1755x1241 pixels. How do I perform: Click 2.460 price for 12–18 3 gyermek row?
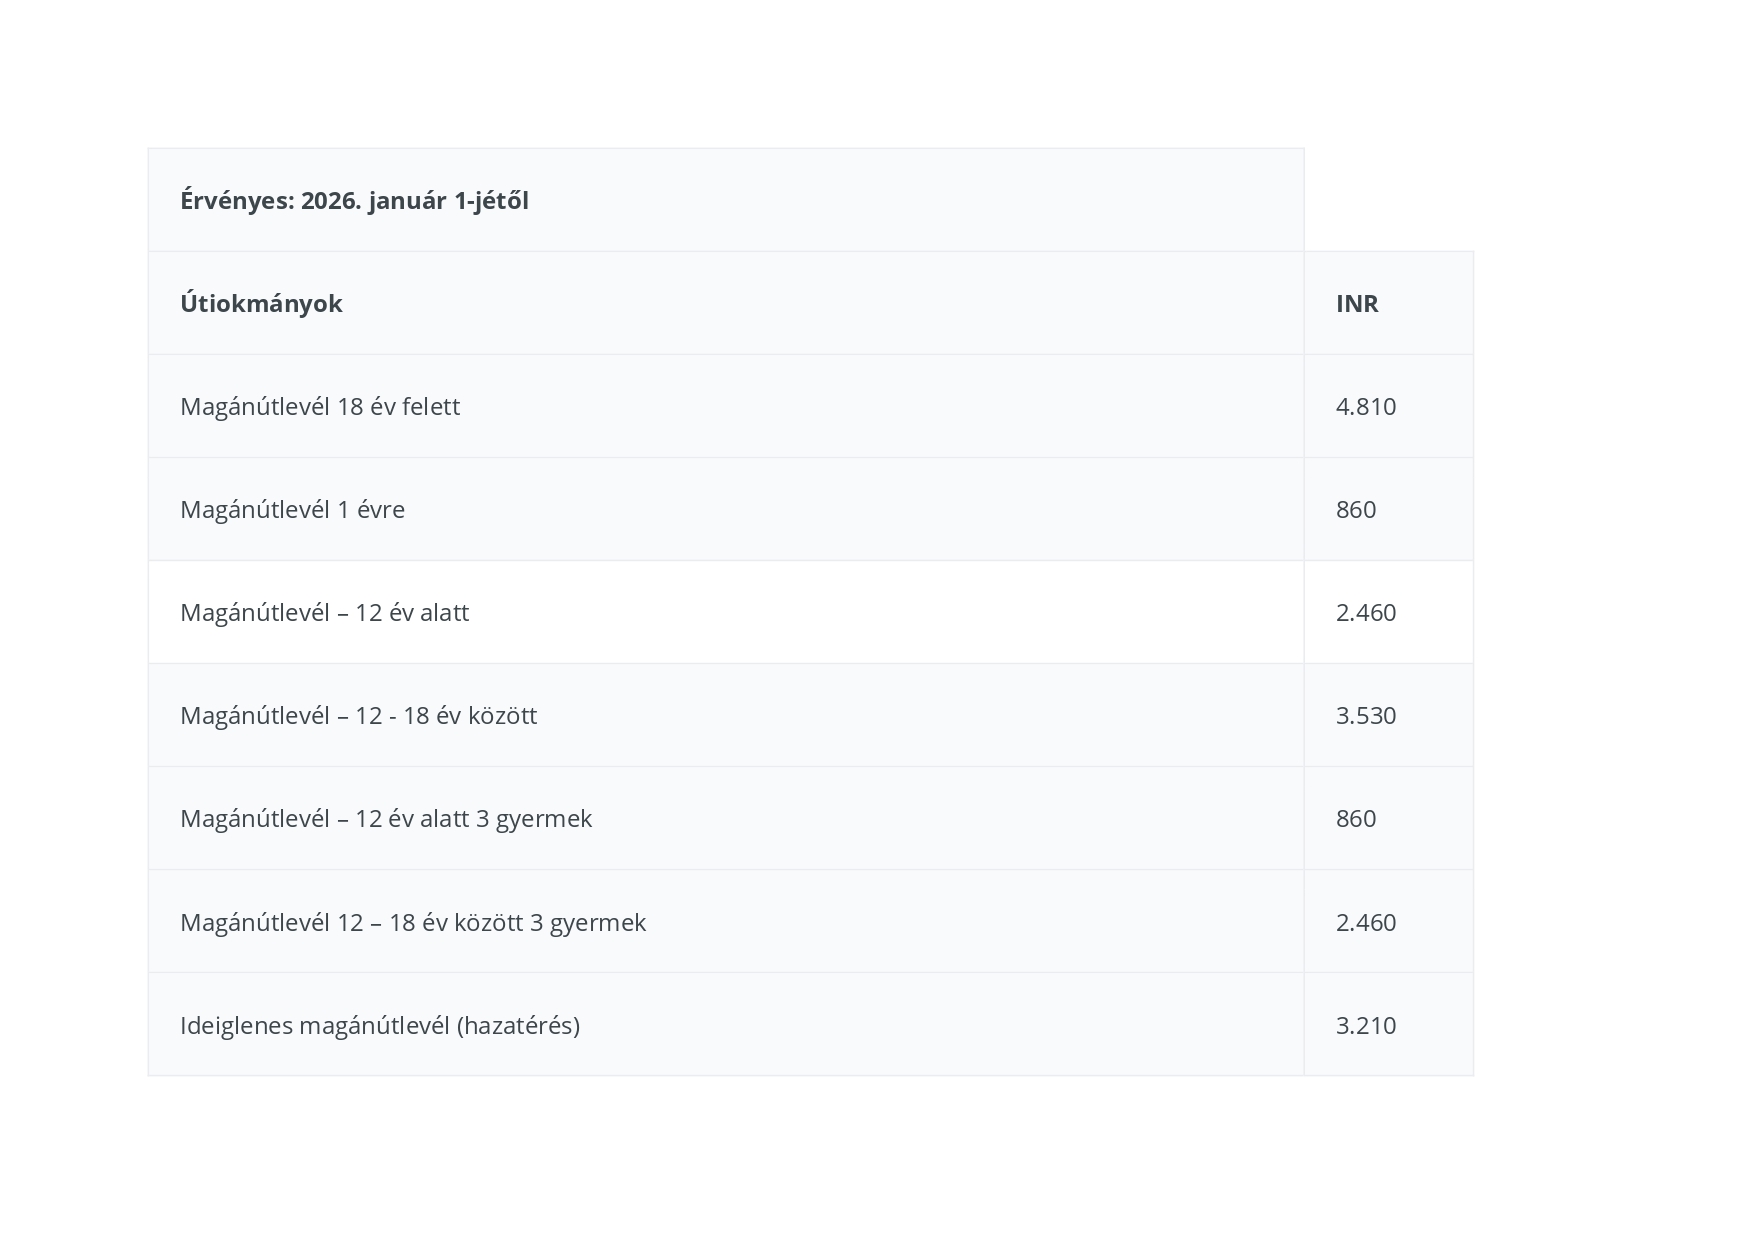pos(1366,922)
